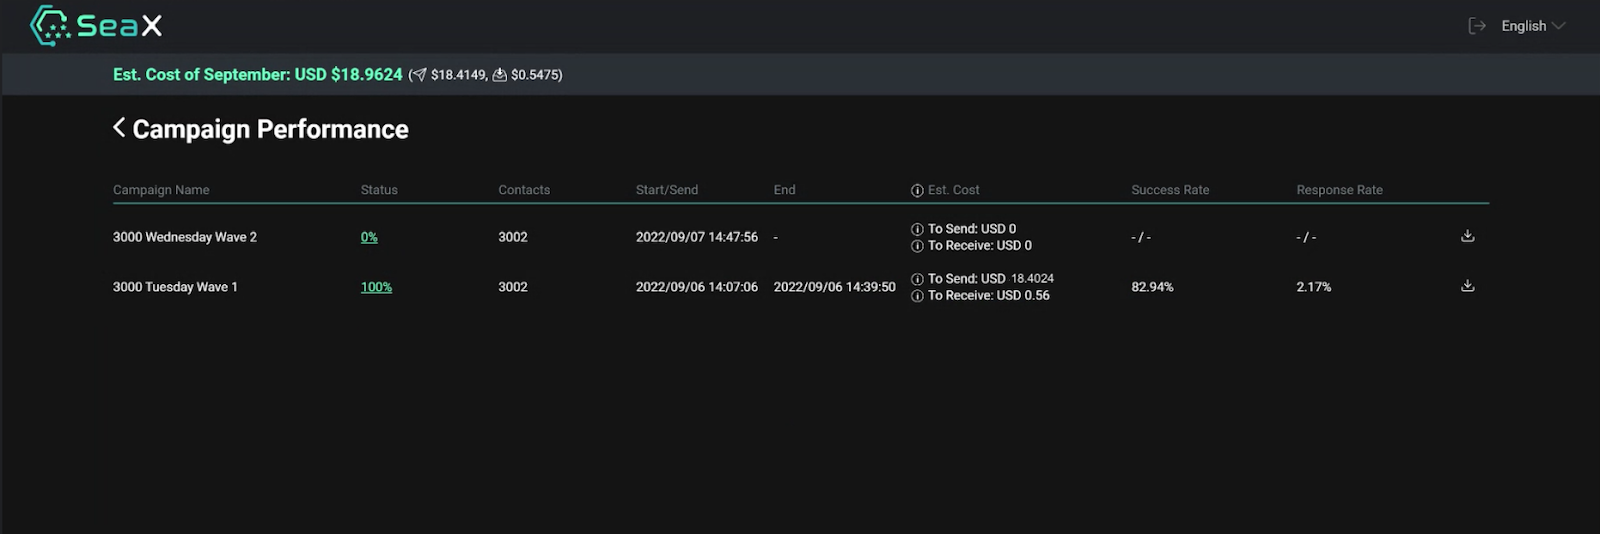Click the Success Rate column header
The height and width of the screenshot is (534, 1600).
[1170, 190]
